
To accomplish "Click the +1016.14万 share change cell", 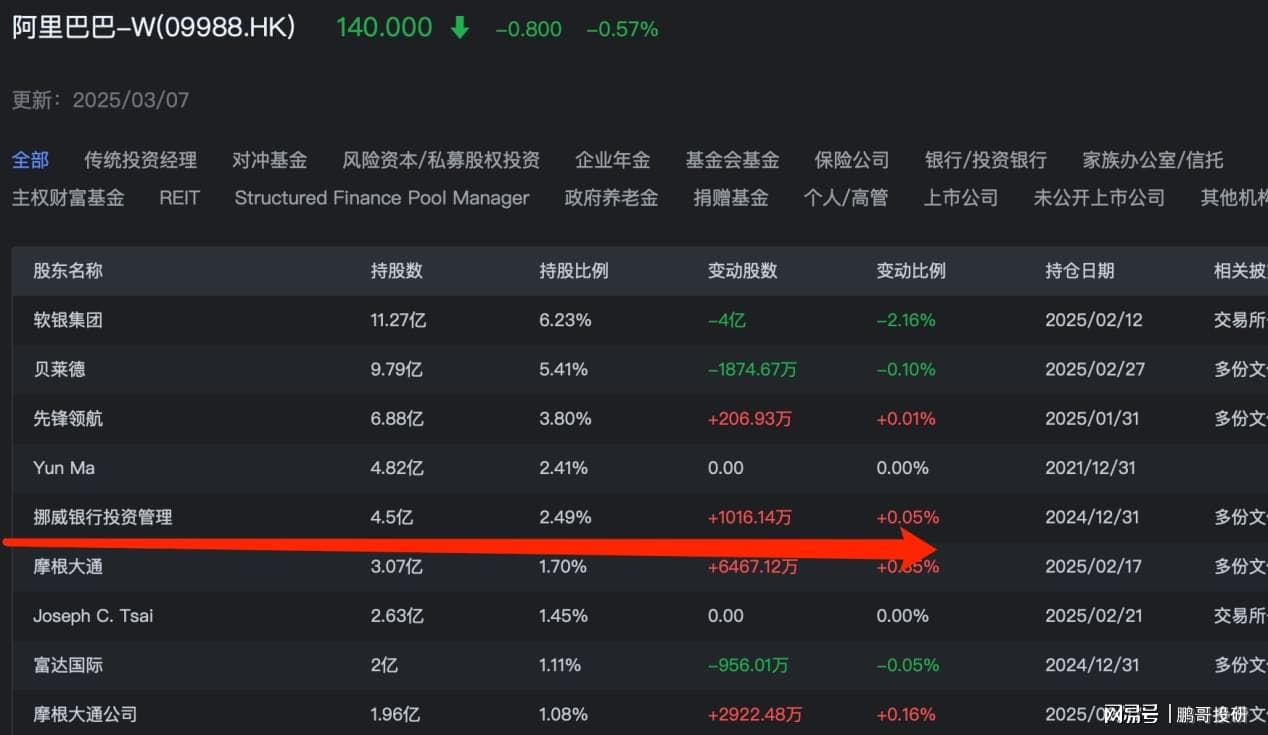I will coord(752,517).
